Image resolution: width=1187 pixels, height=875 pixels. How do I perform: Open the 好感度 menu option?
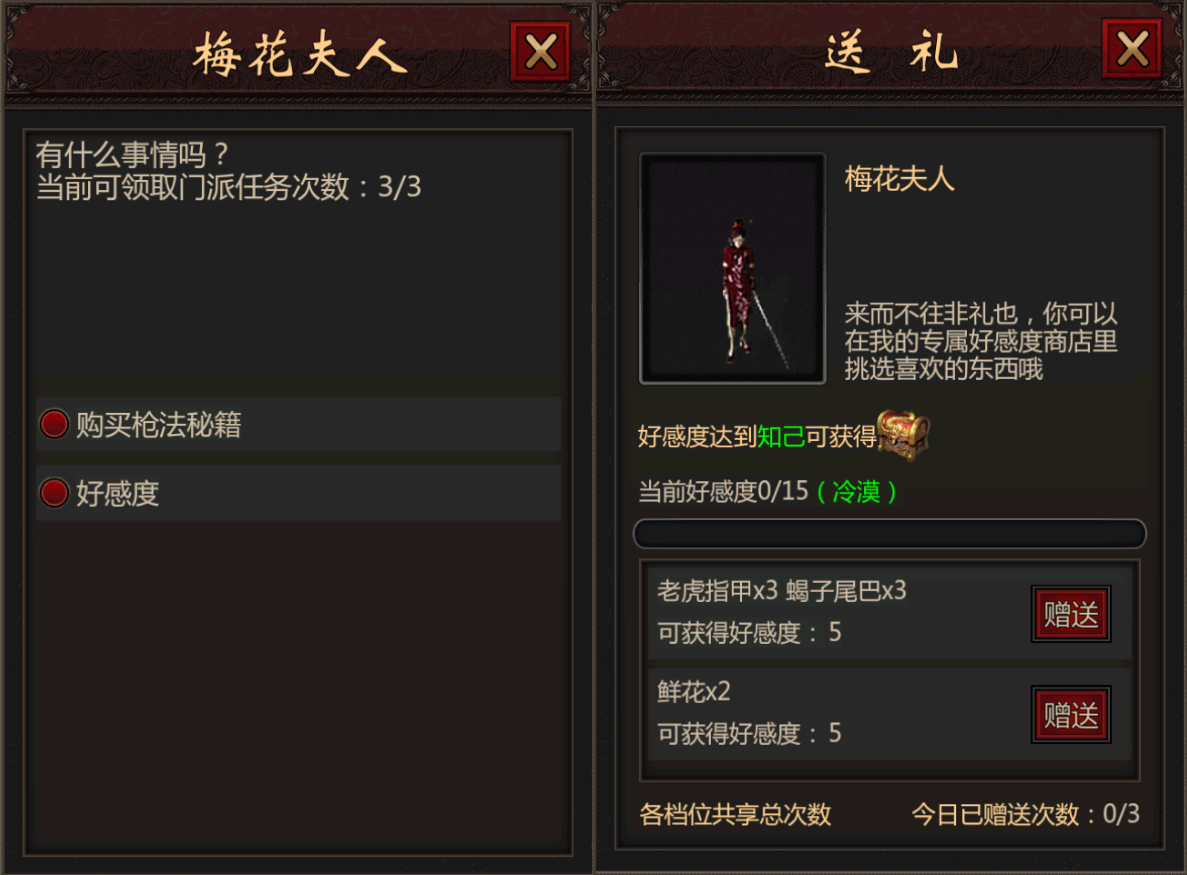[298, 493]
